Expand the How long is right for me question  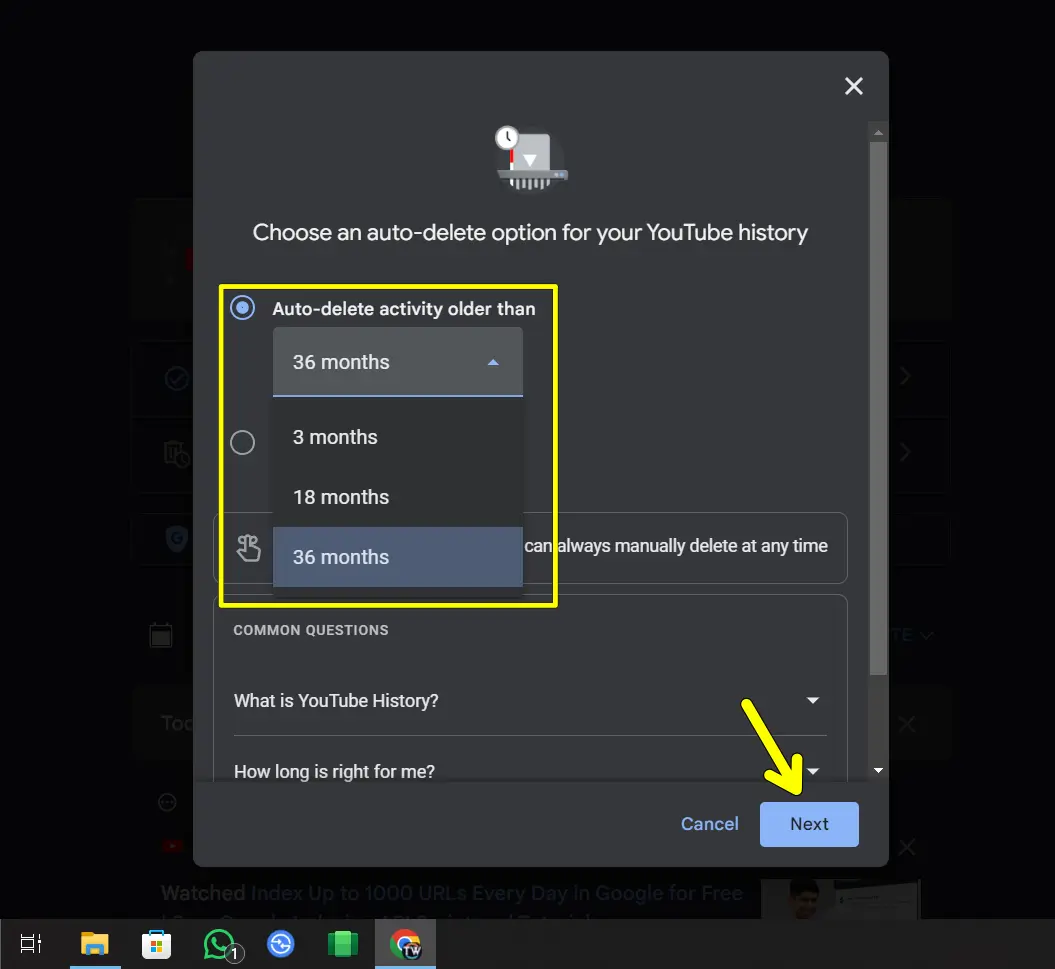812,771
